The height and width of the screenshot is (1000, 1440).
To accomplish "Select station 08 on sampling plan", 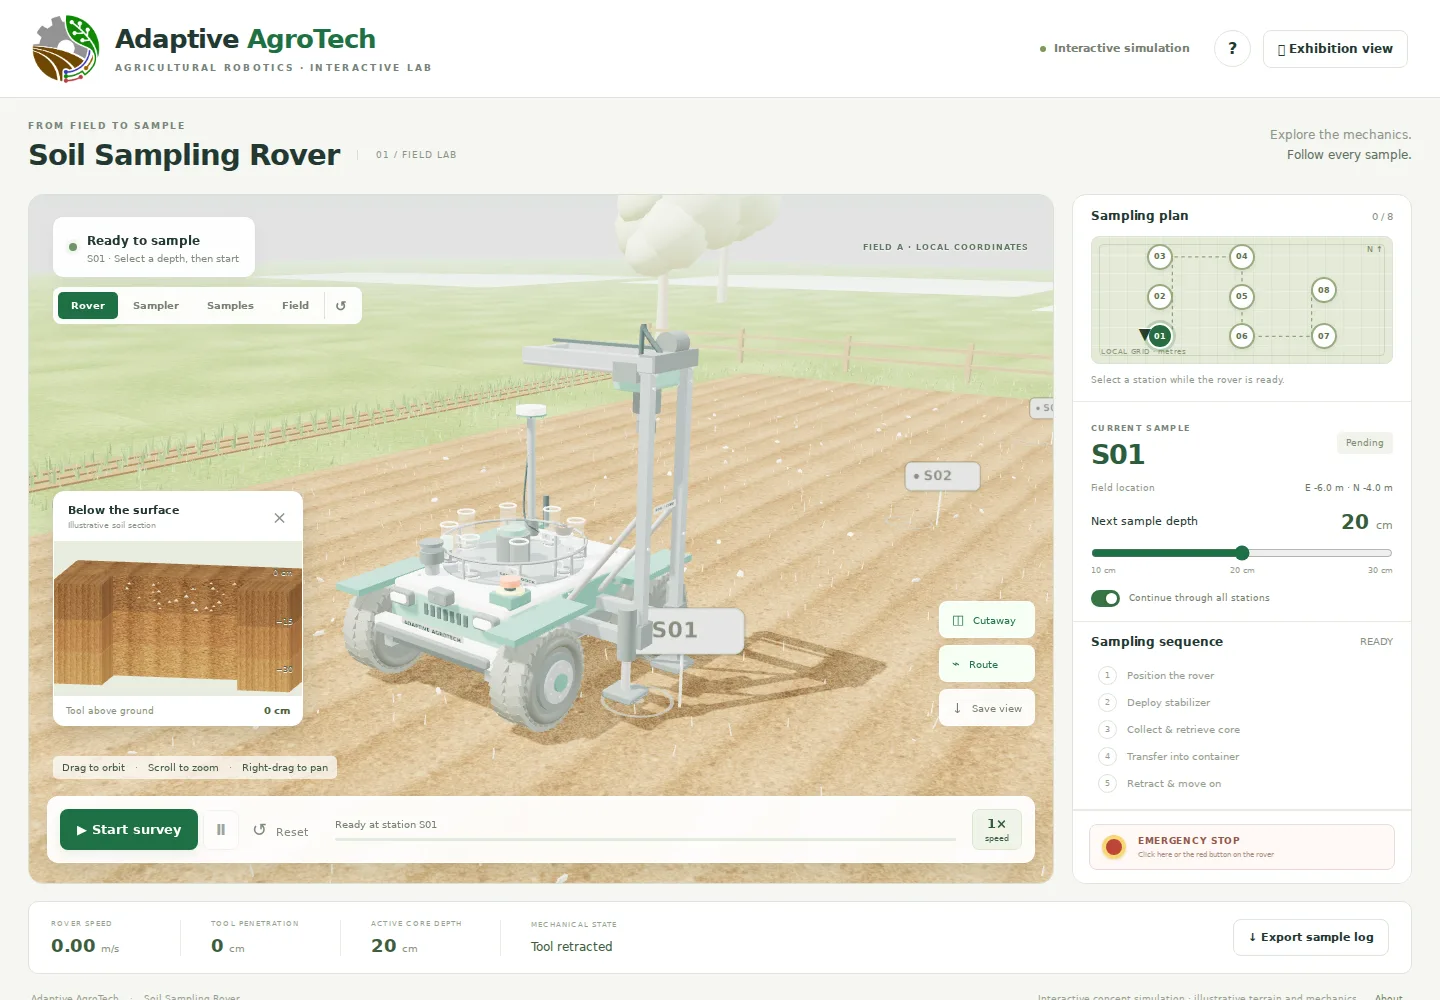I will click(x=1324, y=290).
